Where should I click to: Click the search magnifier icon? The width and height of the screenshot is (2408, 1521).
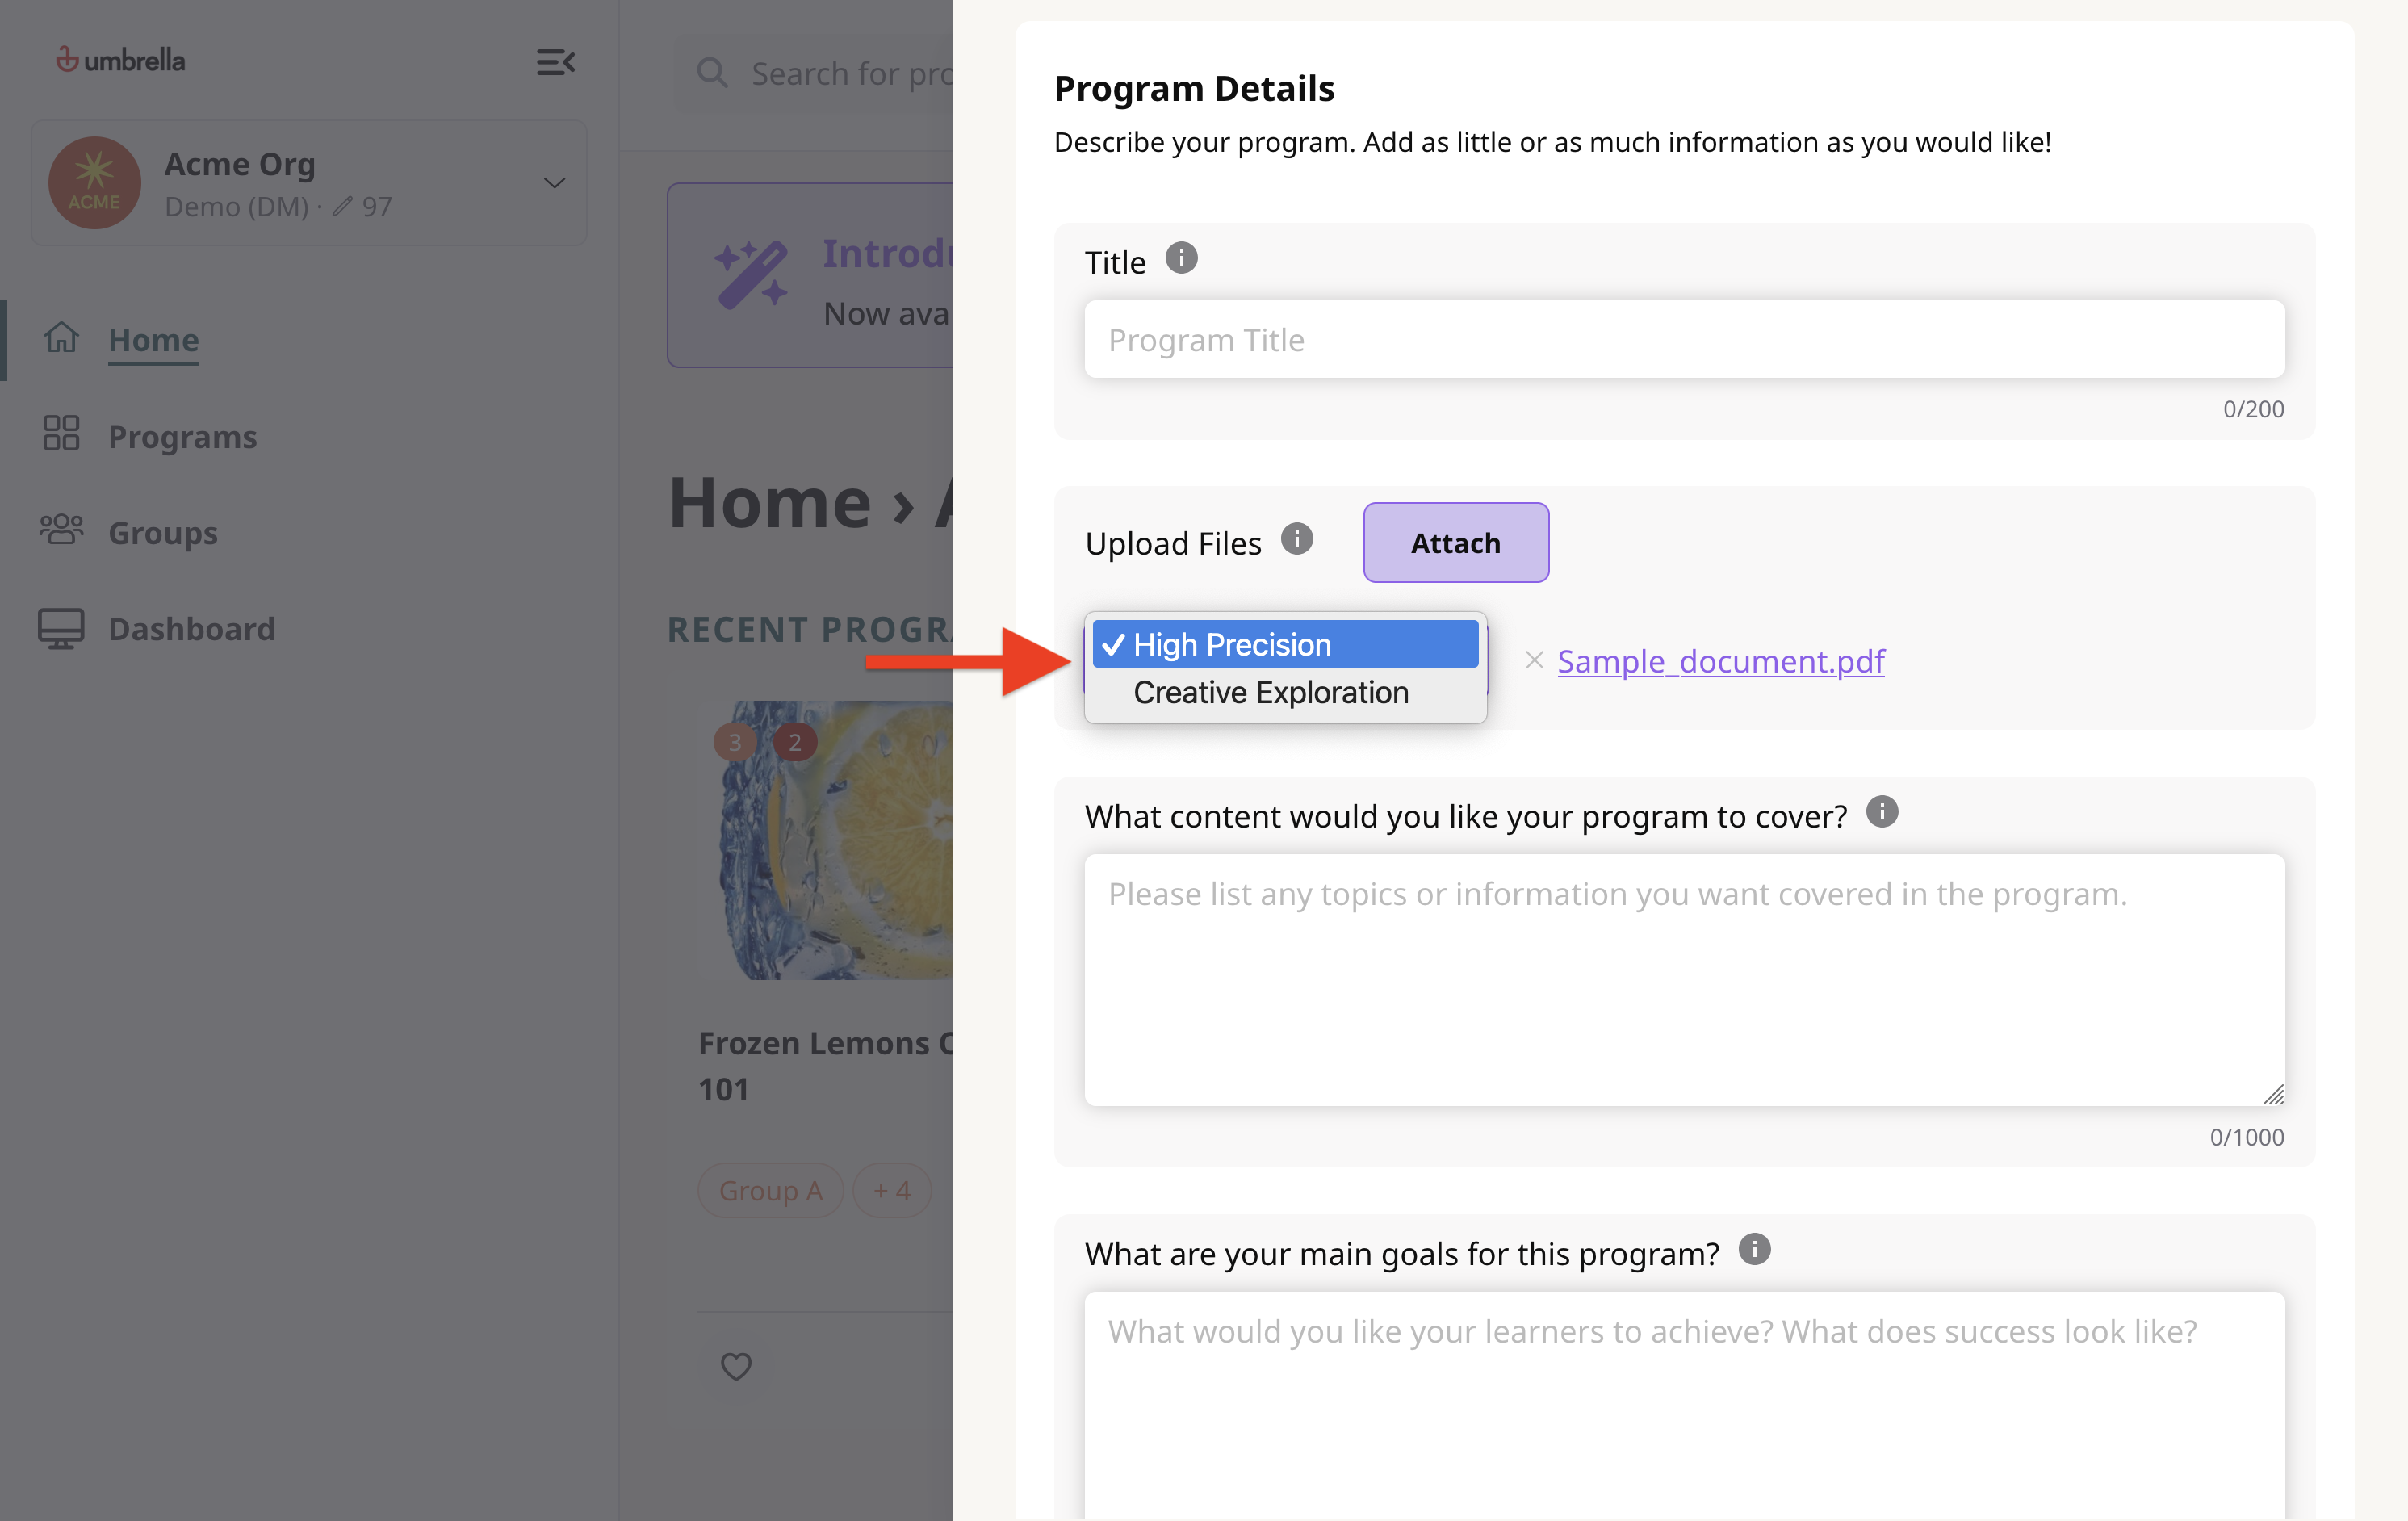point(712,73)
